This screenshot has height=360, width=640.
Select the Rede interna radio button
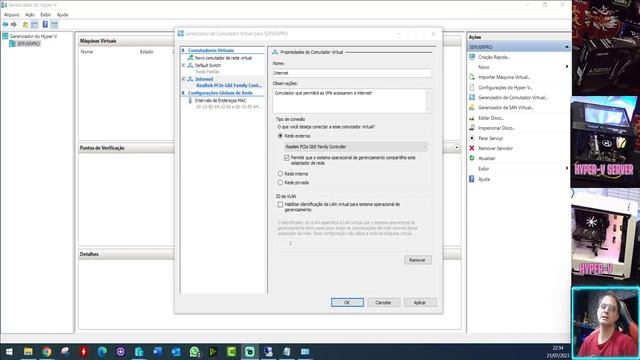click(280, 173)
